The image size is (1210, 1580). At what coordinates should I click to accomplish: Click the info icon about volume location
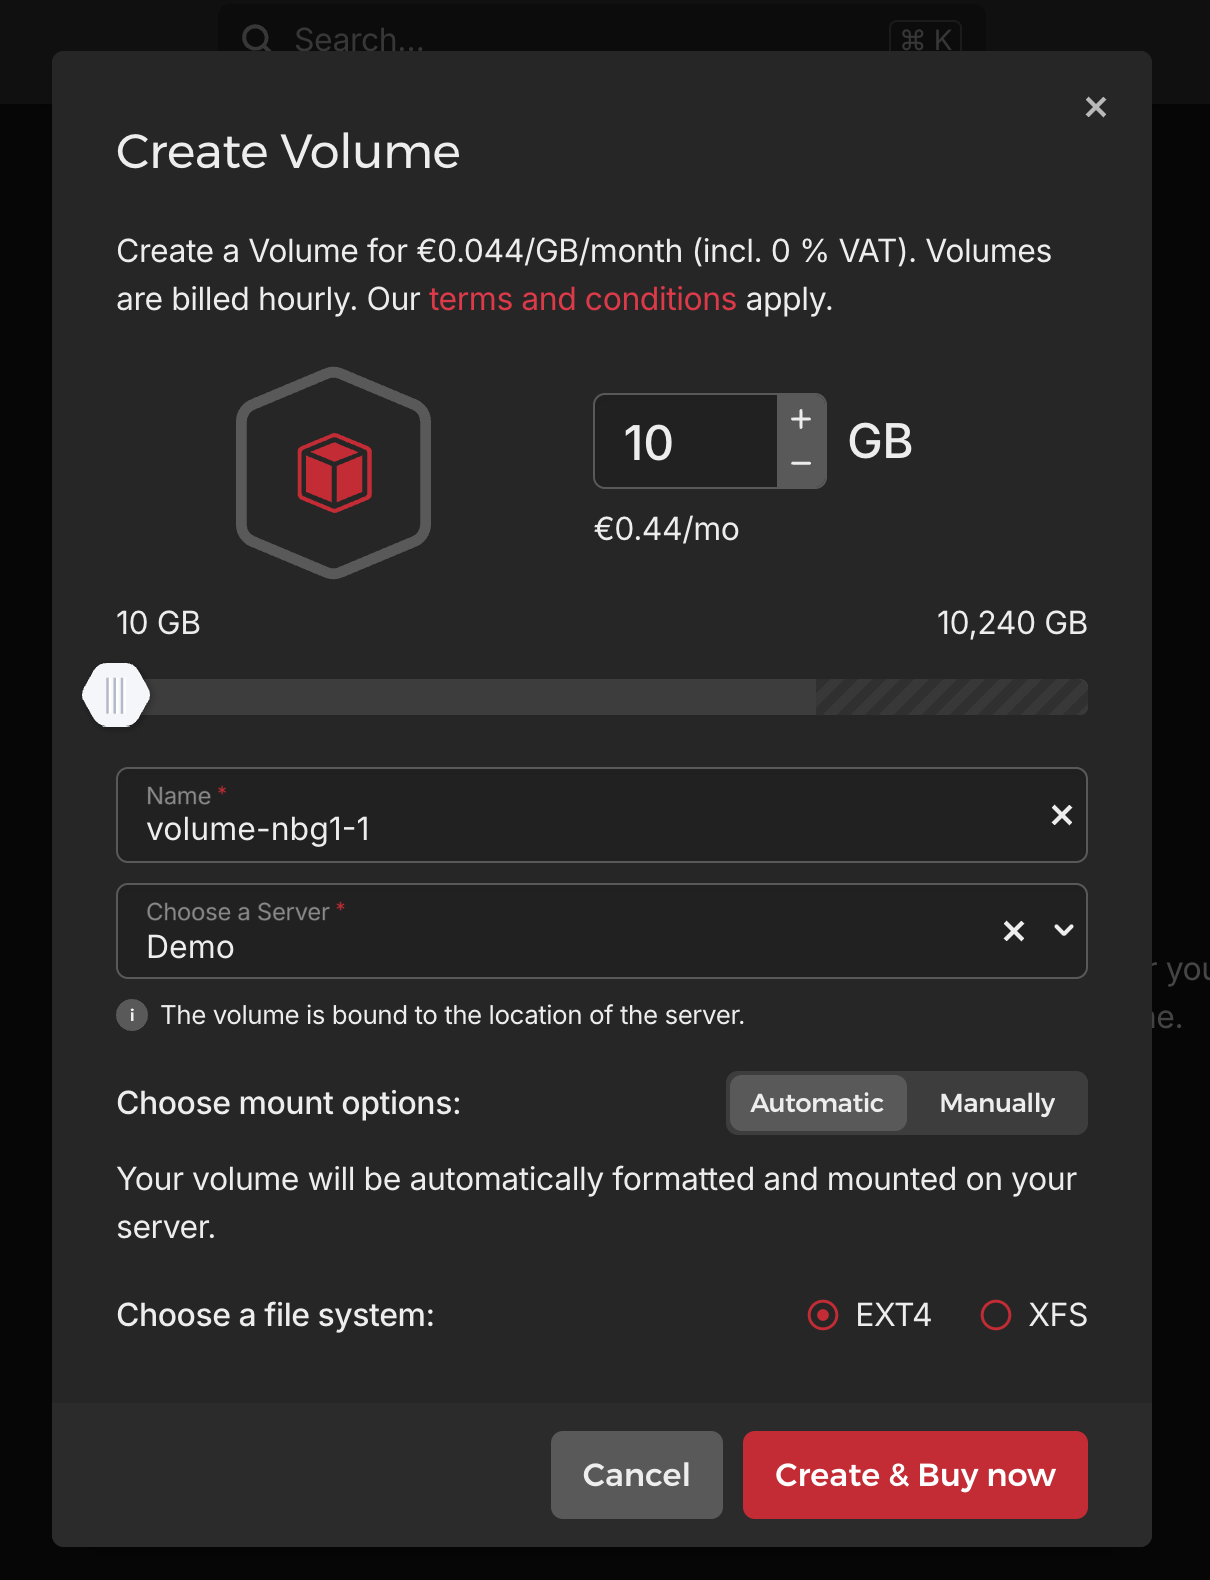click(x=132, y=1015)
